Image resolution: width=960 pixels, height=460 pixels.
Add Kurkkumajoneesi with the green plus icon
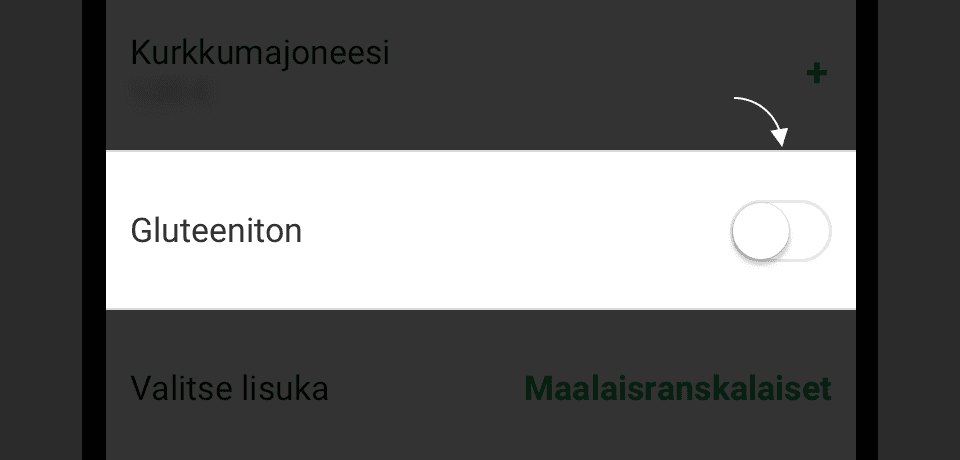(817, 73)
